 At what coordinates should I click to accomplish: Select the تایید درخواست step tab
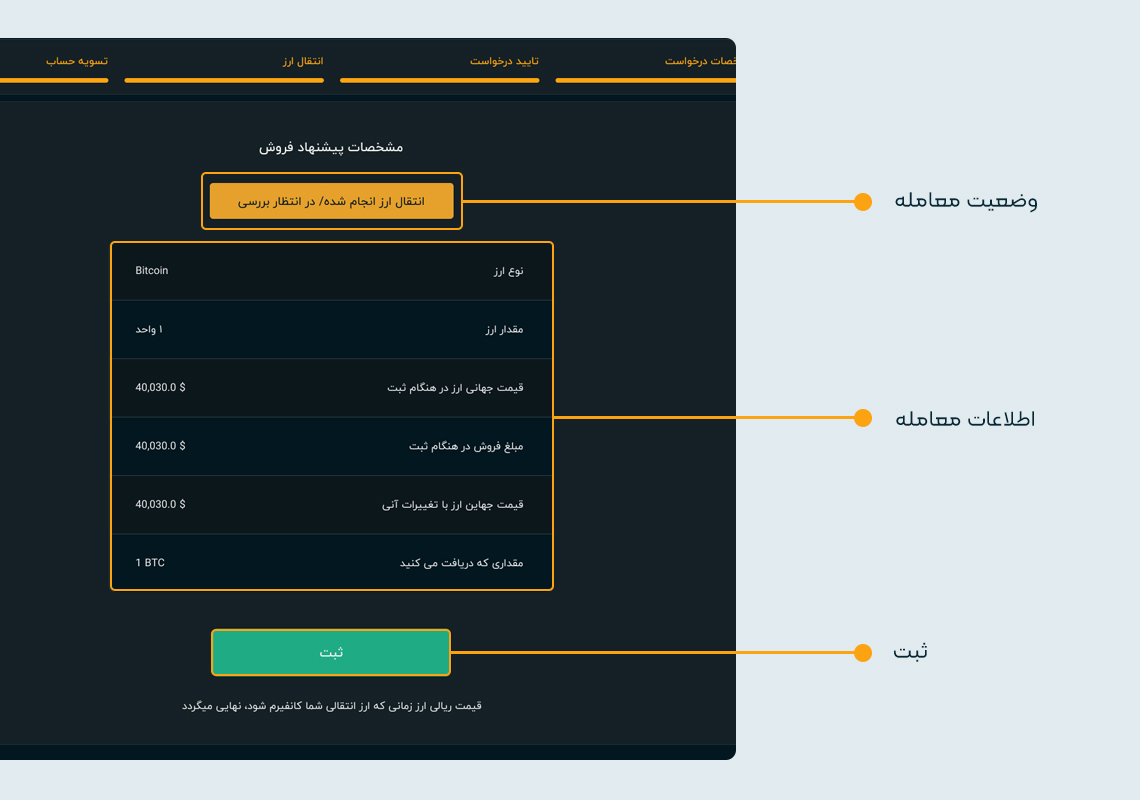pyautogui.click(x=505, y=61)
